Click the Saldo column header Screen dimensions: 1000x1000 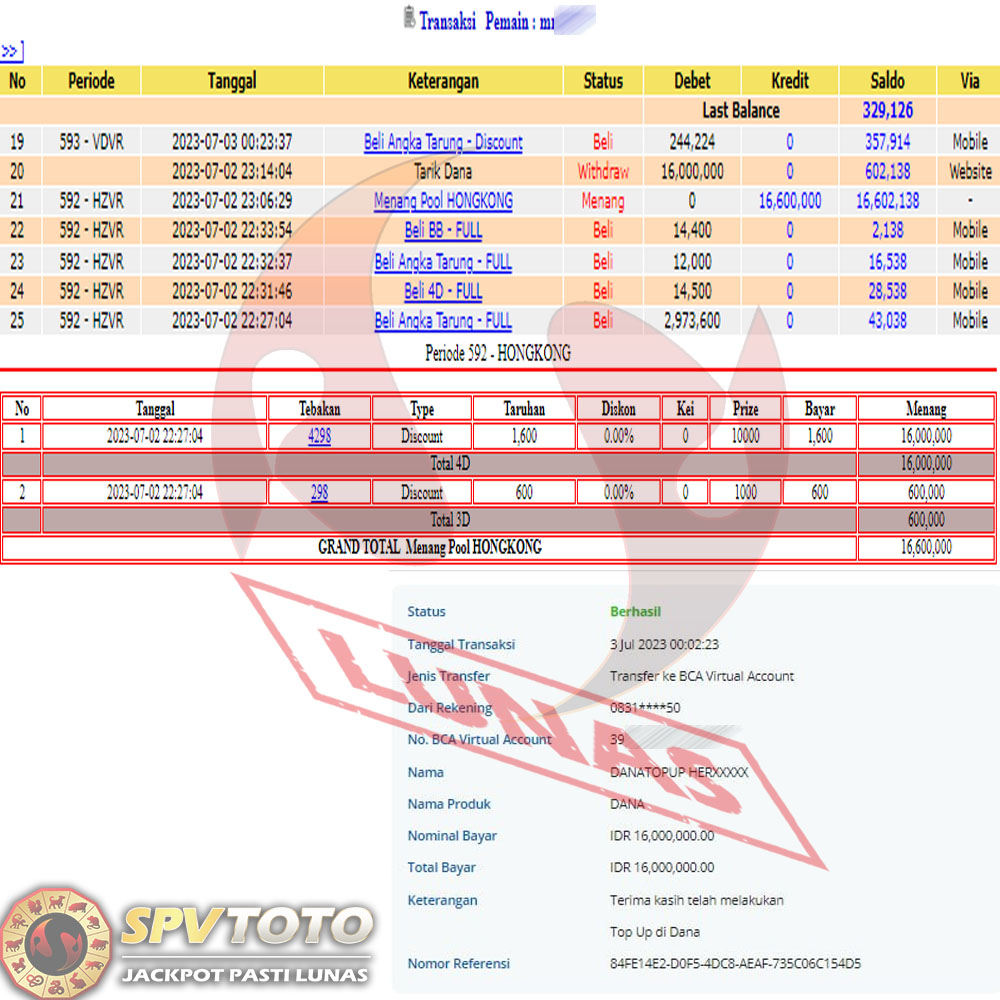887,81
